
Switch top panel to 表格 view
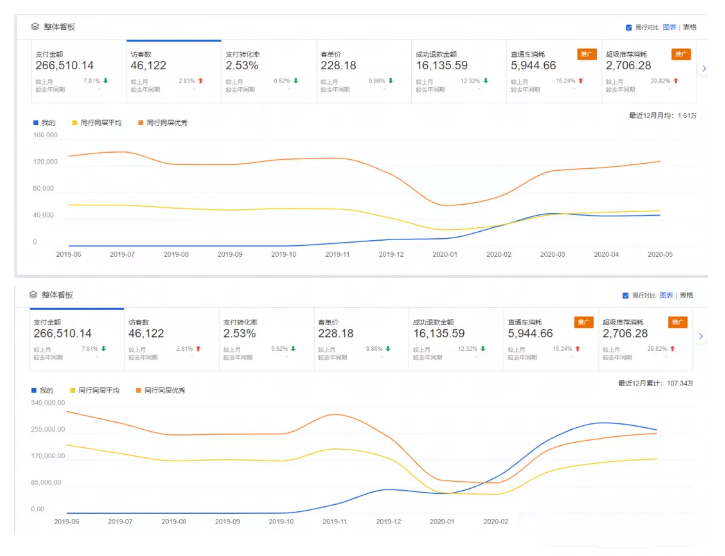(689, 28)
